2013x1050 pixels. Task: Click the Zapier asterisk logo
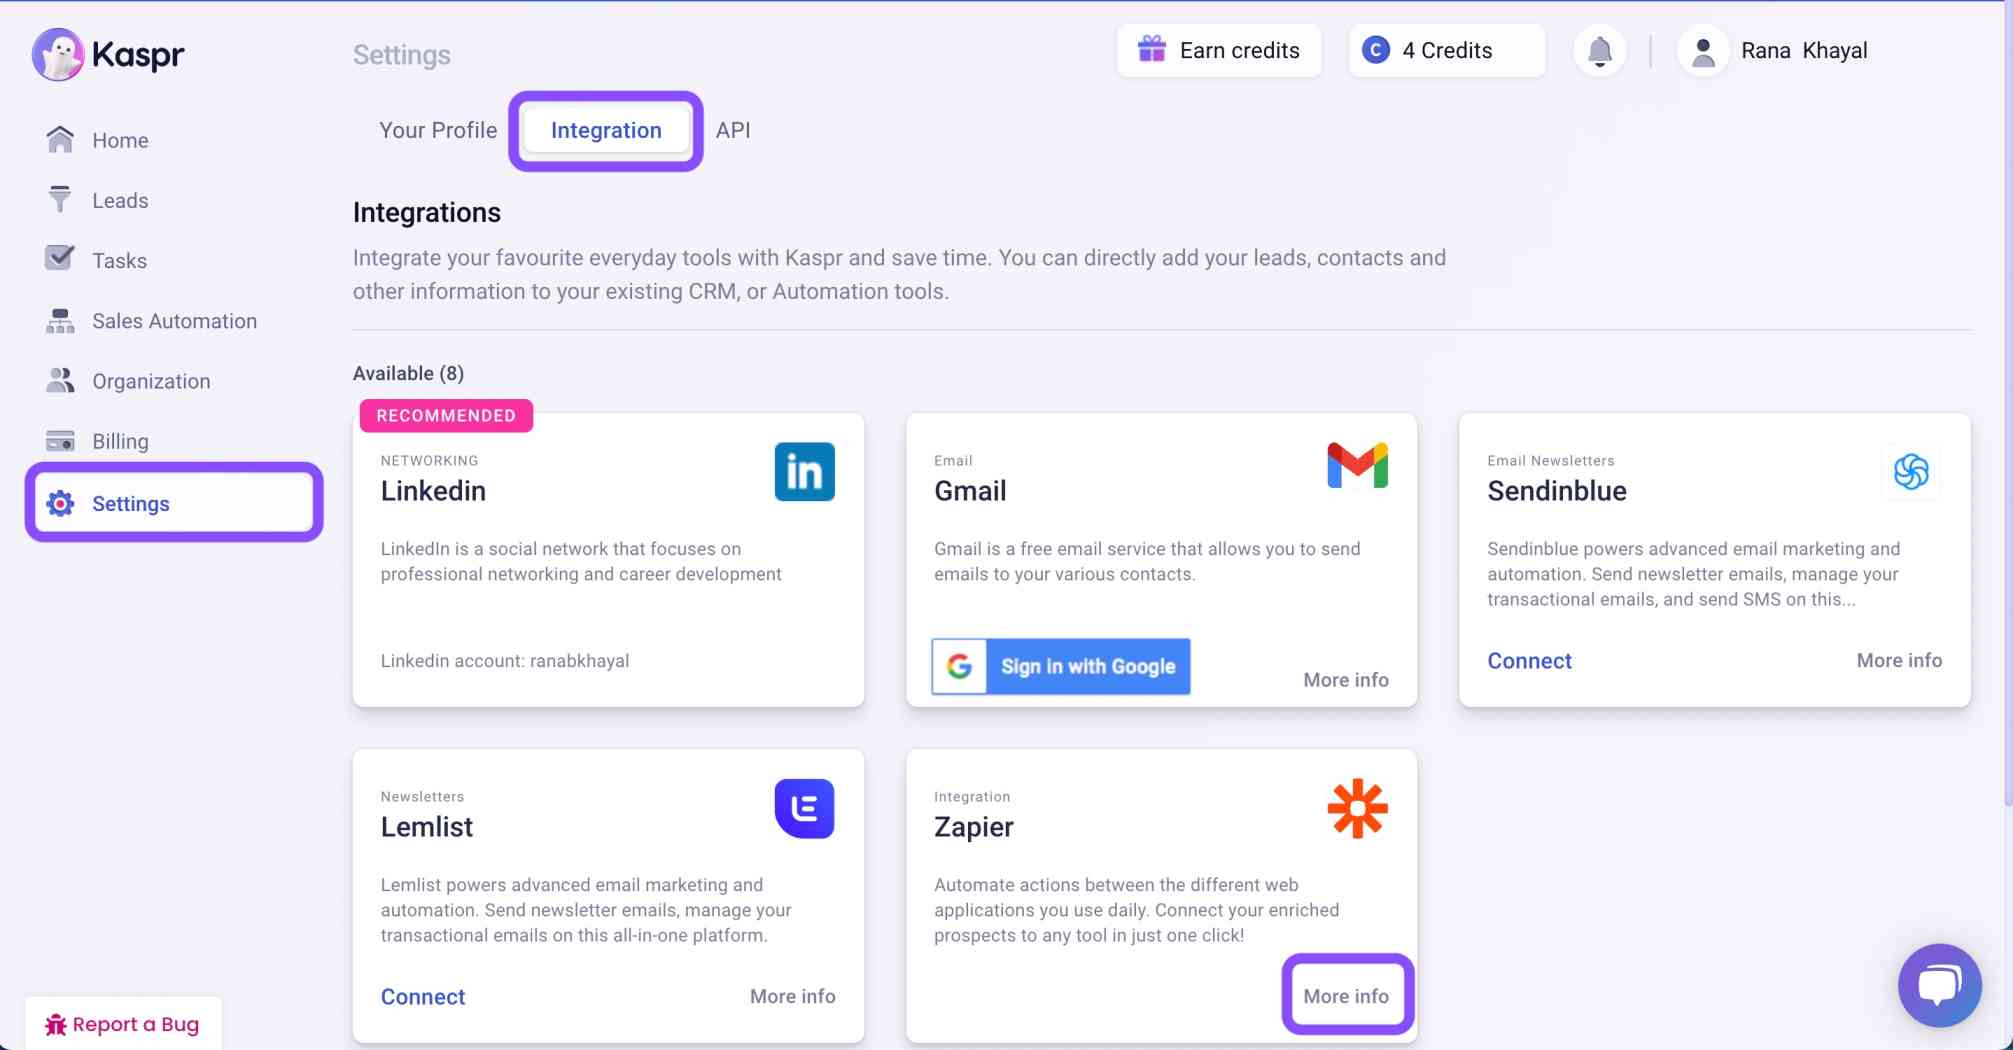1356,808
